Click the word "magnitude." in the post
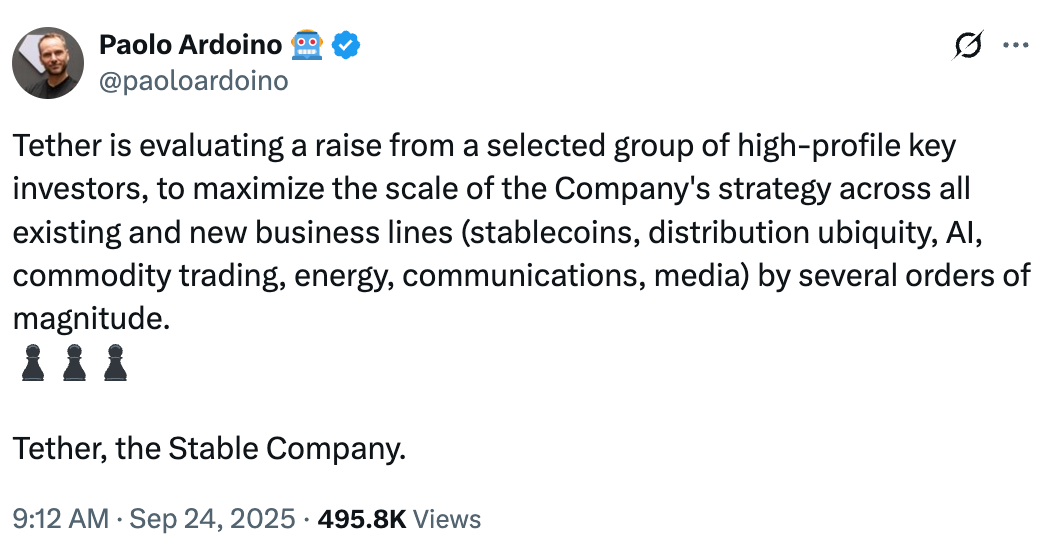1052x552 pixels. (91, 318)
